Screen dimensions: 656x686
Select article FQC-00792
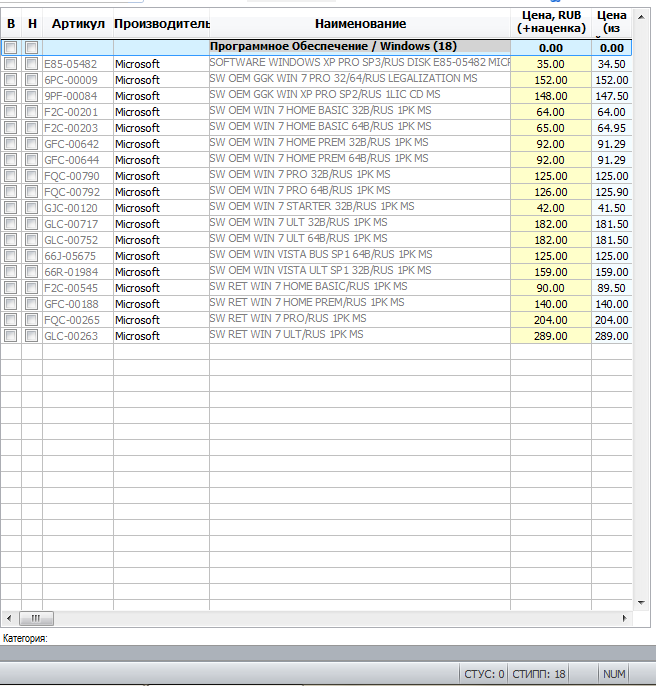coord(72,192)
